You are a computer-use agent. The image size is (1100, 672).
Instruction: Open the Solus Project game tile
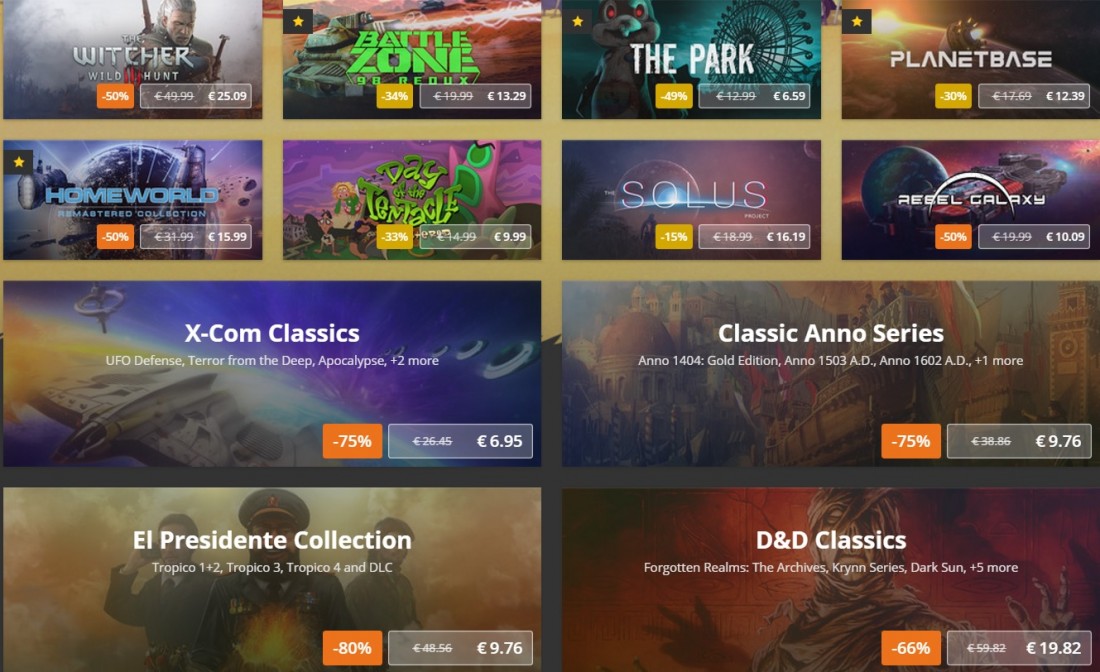[691, 200]
